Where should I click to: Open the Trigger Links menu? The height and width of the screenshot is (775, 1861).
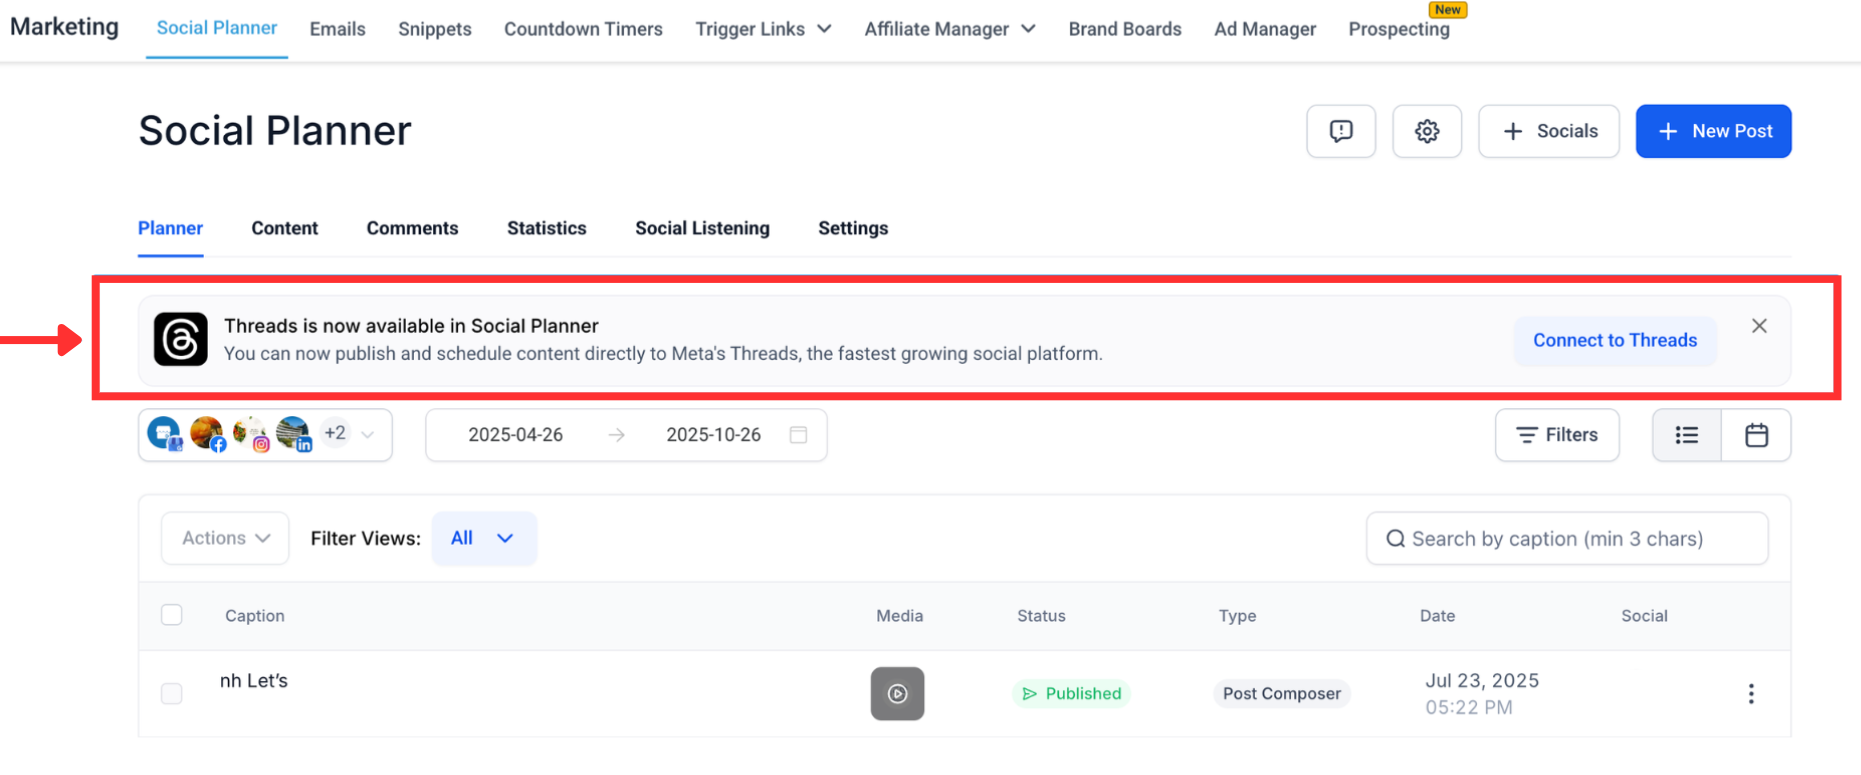[x=763, y=29]
